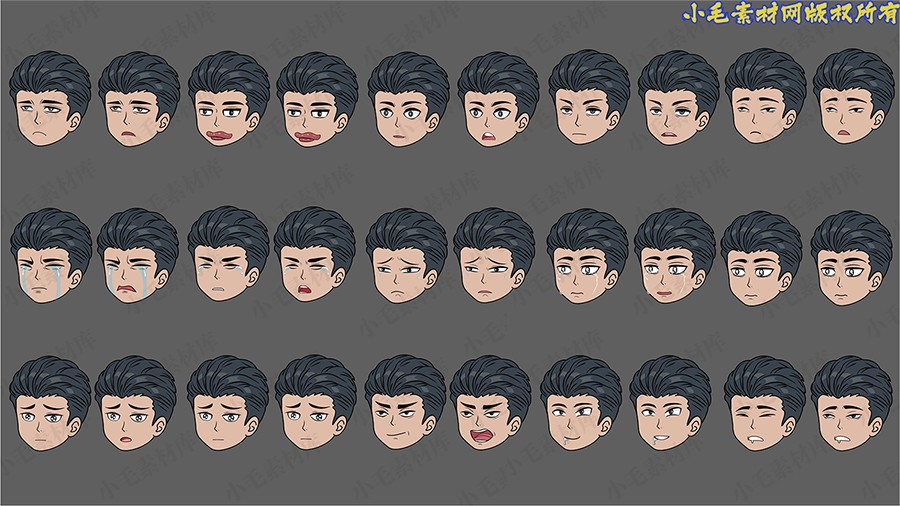
Task: Pick the squinting face with open red mouth, middle row
Action: pyautogui.click(x=314, y=258)
